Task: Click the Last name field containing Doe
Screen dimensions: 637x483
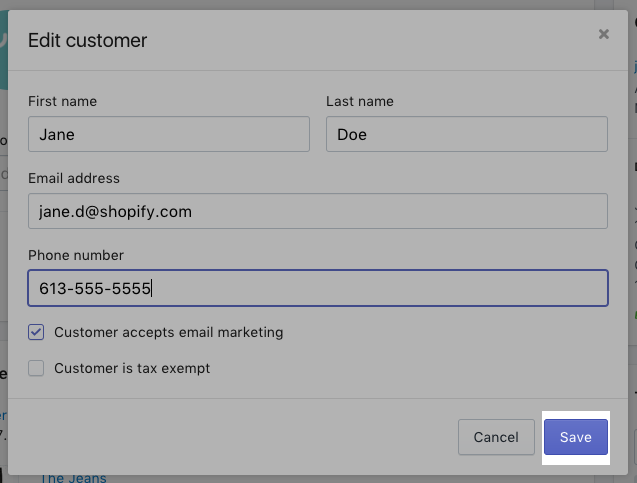Action: click(x=467, y=134)
